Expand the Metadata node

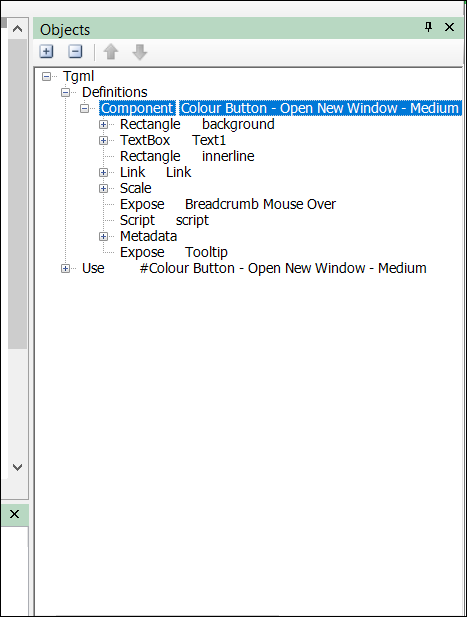tap(103, 236)
